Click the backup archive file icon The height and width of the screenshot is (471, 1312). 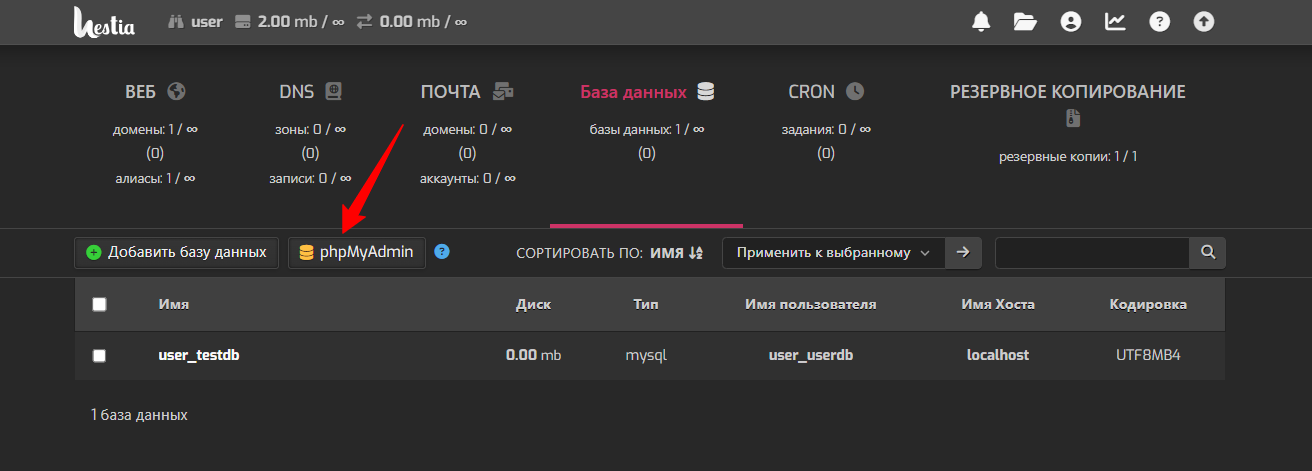[1071, 119]
